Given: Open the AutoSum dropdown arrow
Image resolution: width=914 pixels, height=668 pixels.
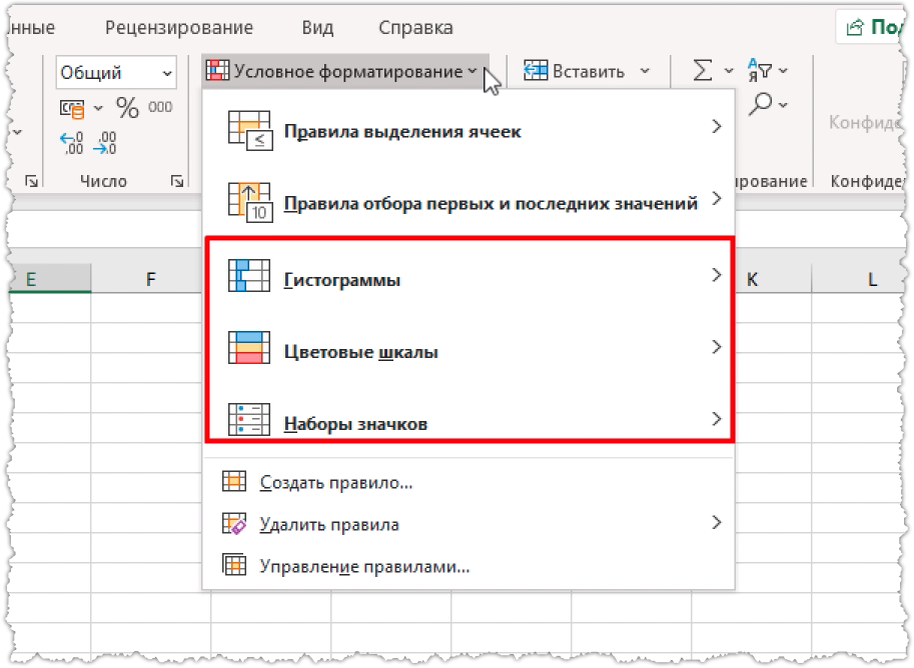Looking at the screenshot, I should (x=729, y=71).
